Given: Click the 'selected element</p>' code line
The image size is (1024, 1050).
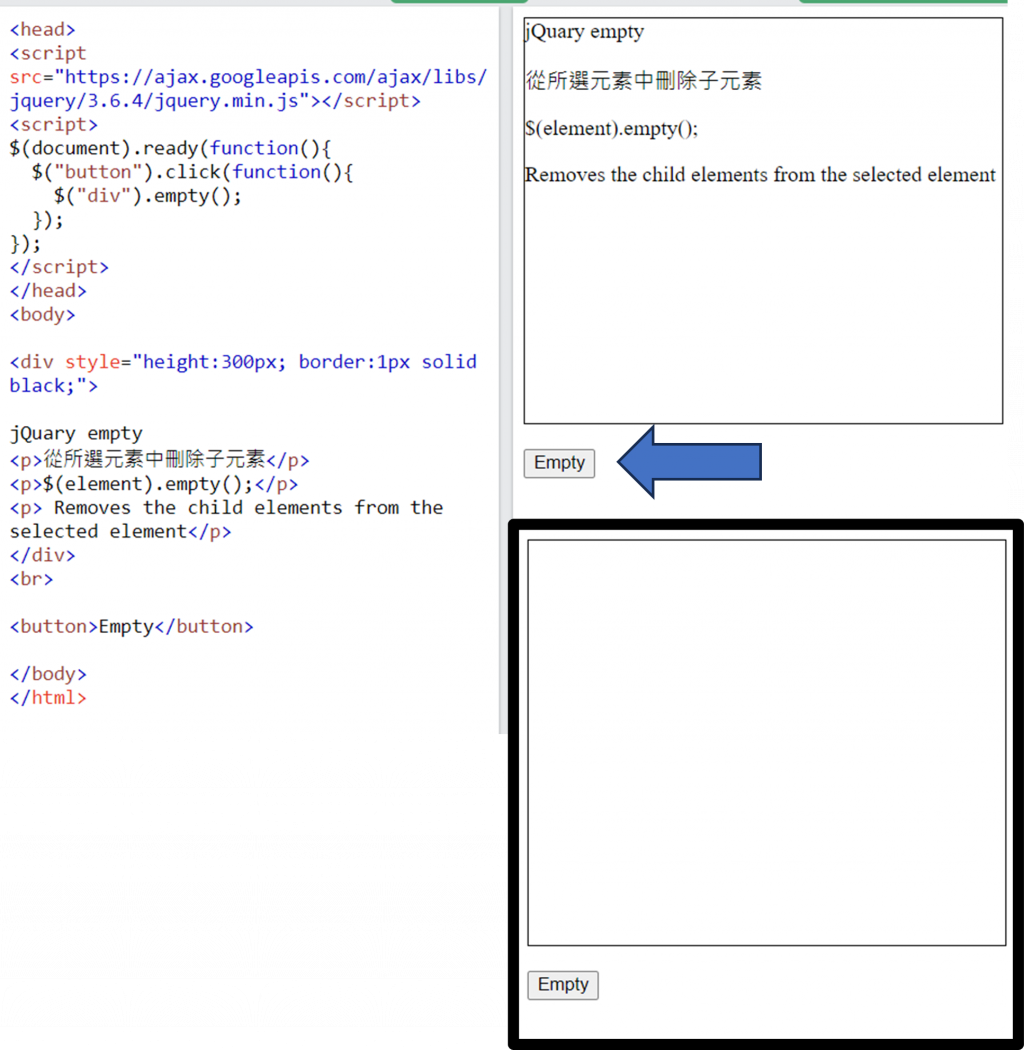Looking at the screenshot, I should [120, 532].
